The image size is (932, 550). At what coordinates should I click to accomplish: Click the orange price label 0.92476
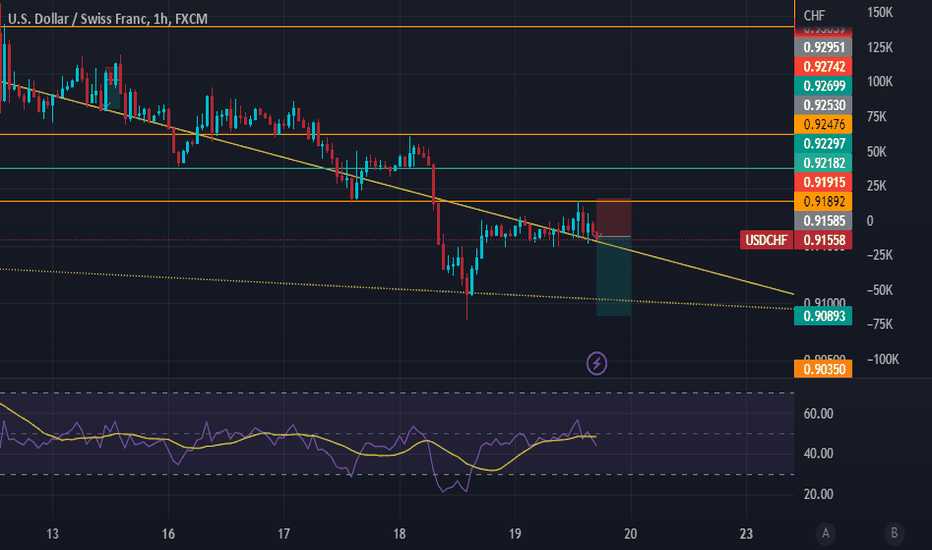pyautogui.click(x=823, y=124)
